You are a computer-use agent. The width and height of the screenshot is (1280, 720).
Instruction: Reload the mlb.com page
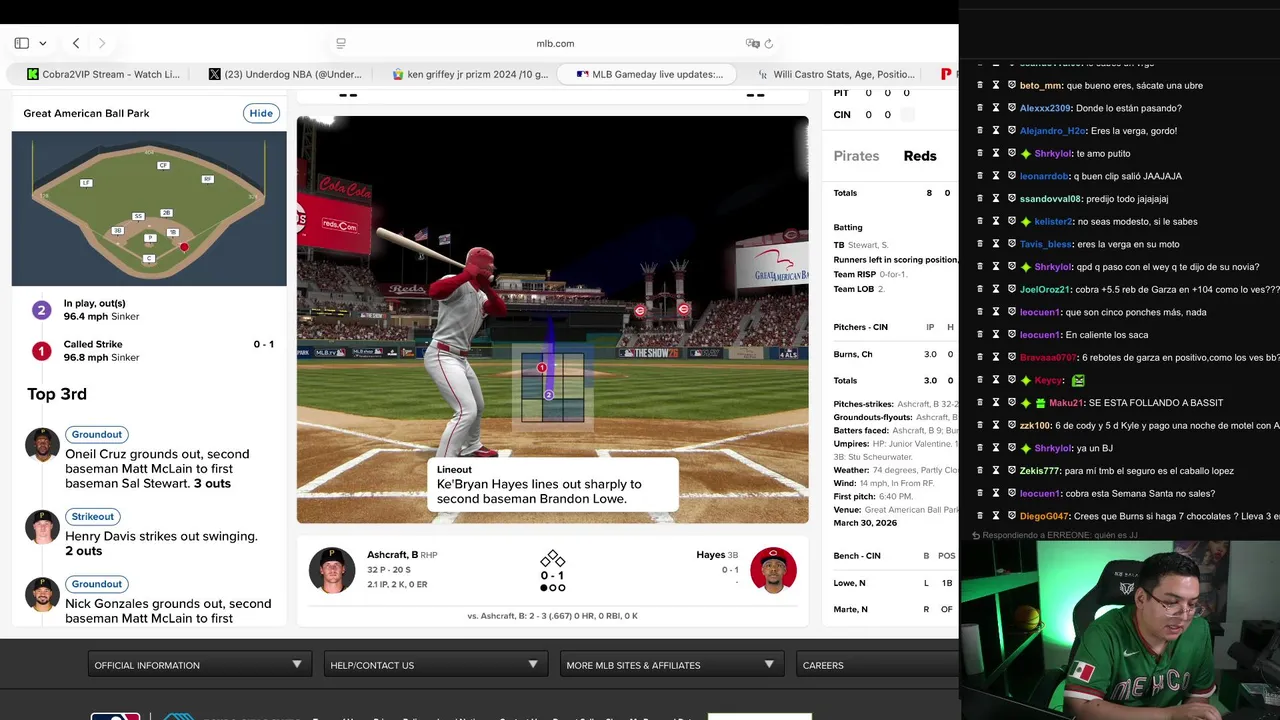(769, 43)
